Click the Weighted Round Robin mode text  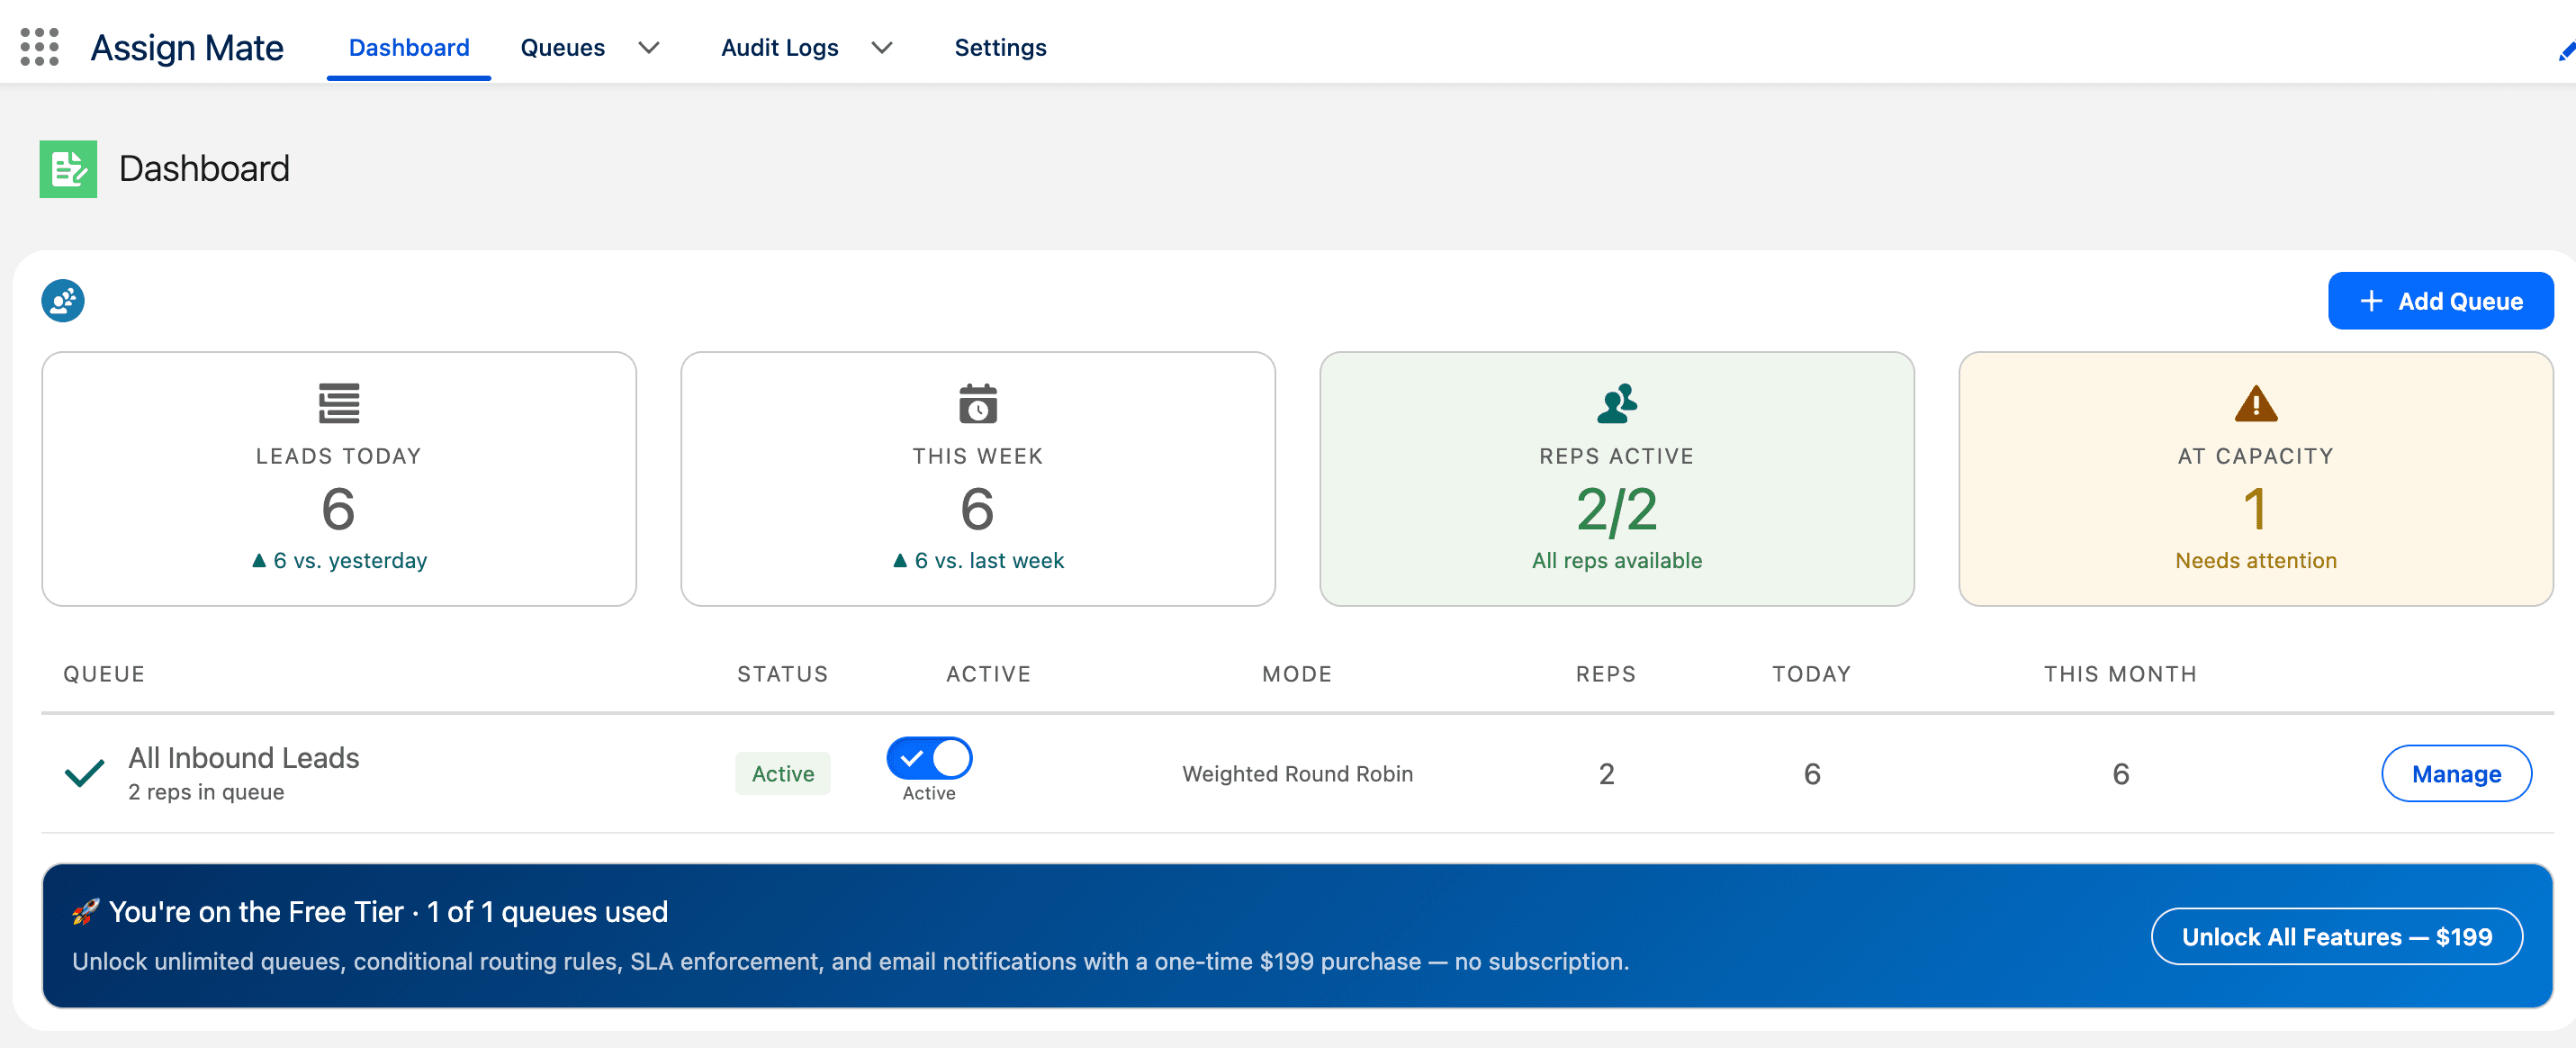pos(1297,773)
